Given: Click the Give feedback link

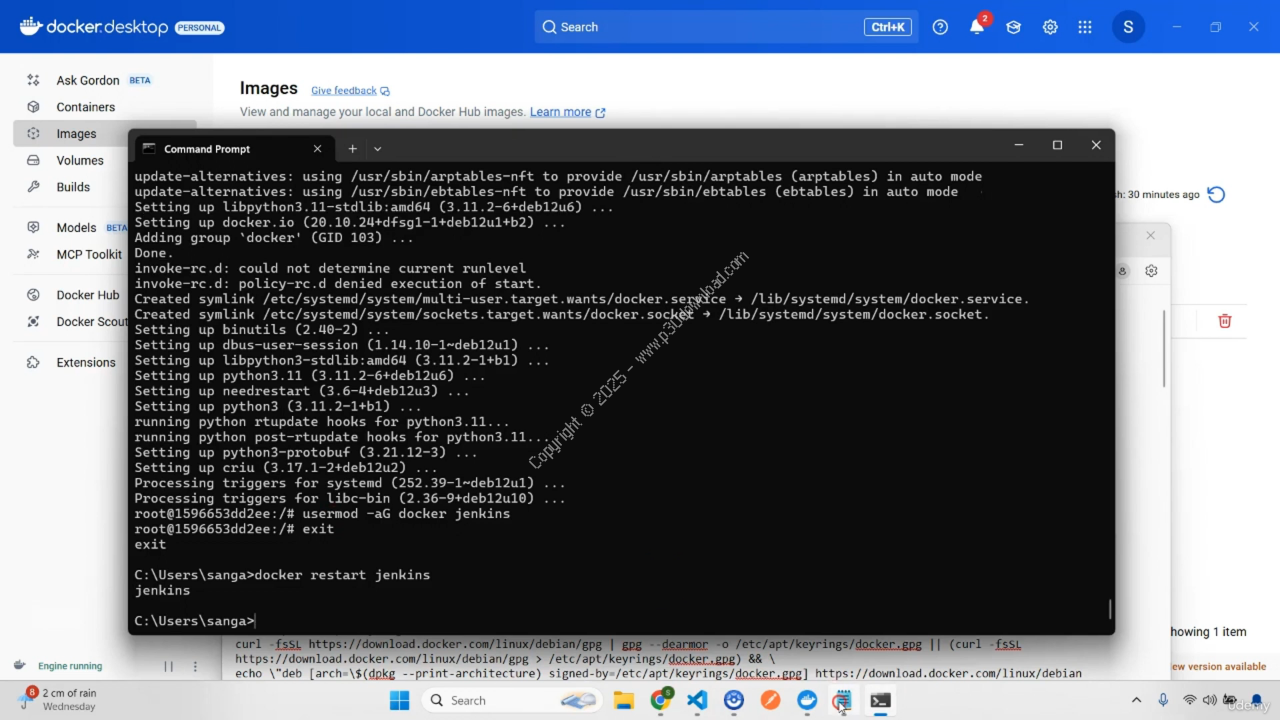Looking at the screenshot, I should pos(344,91).
